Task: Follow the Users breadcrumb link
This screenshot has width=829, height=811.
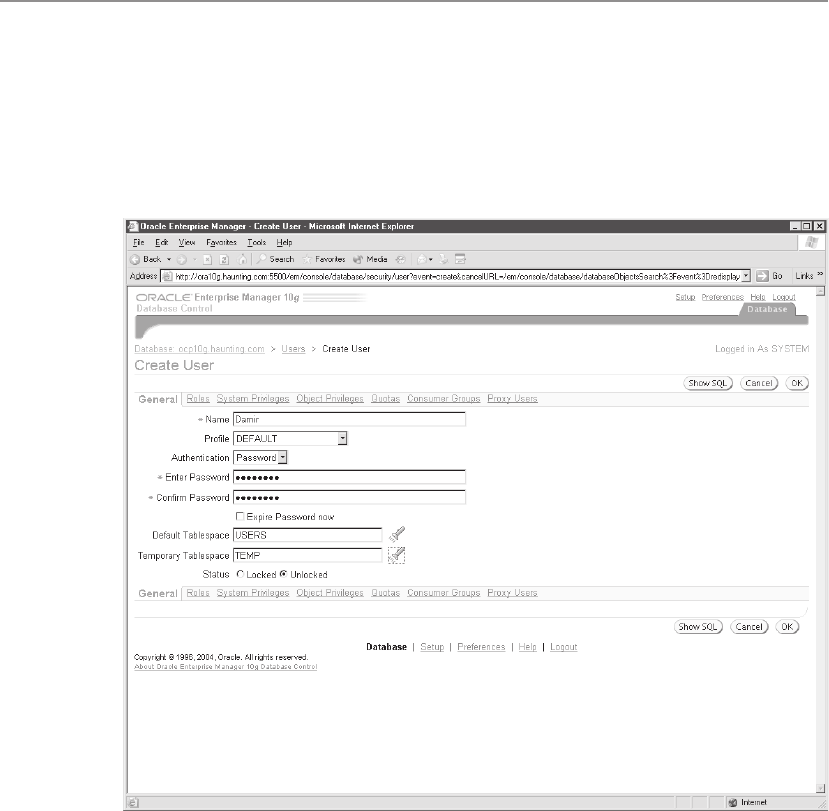Action: 293,349
